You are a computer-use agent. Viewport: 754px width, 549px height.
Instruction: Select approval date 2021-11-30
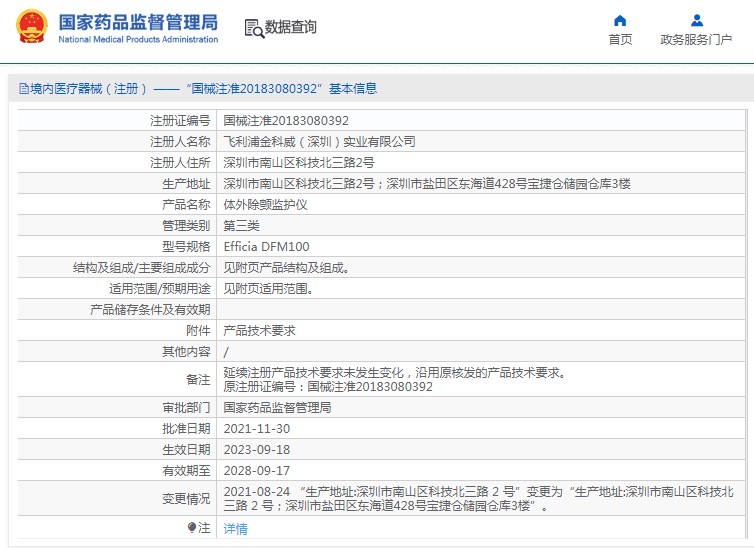click(257, 429)
